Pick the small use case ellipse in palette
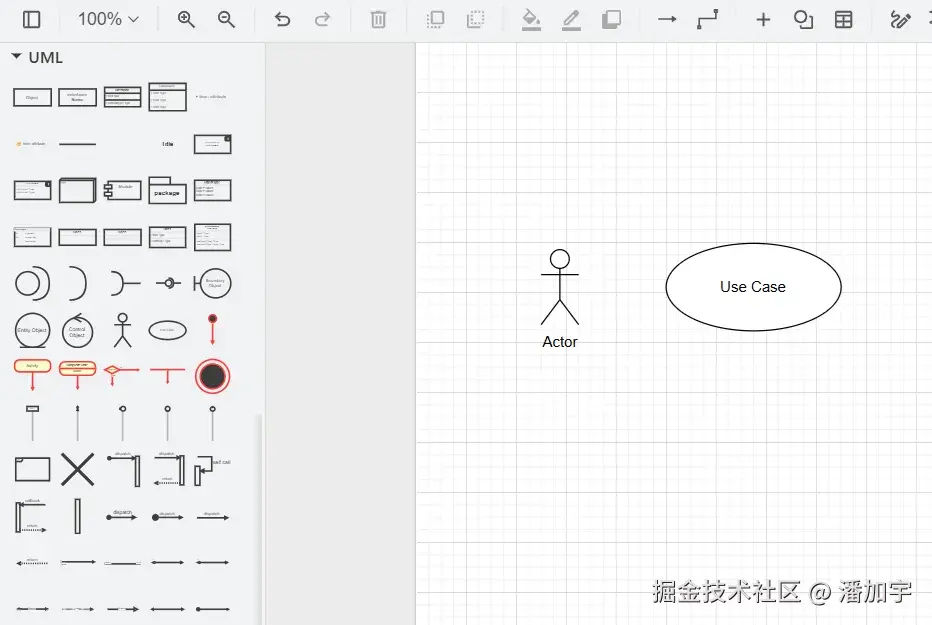Screen dimensions: 932x625 click(168, 330)
